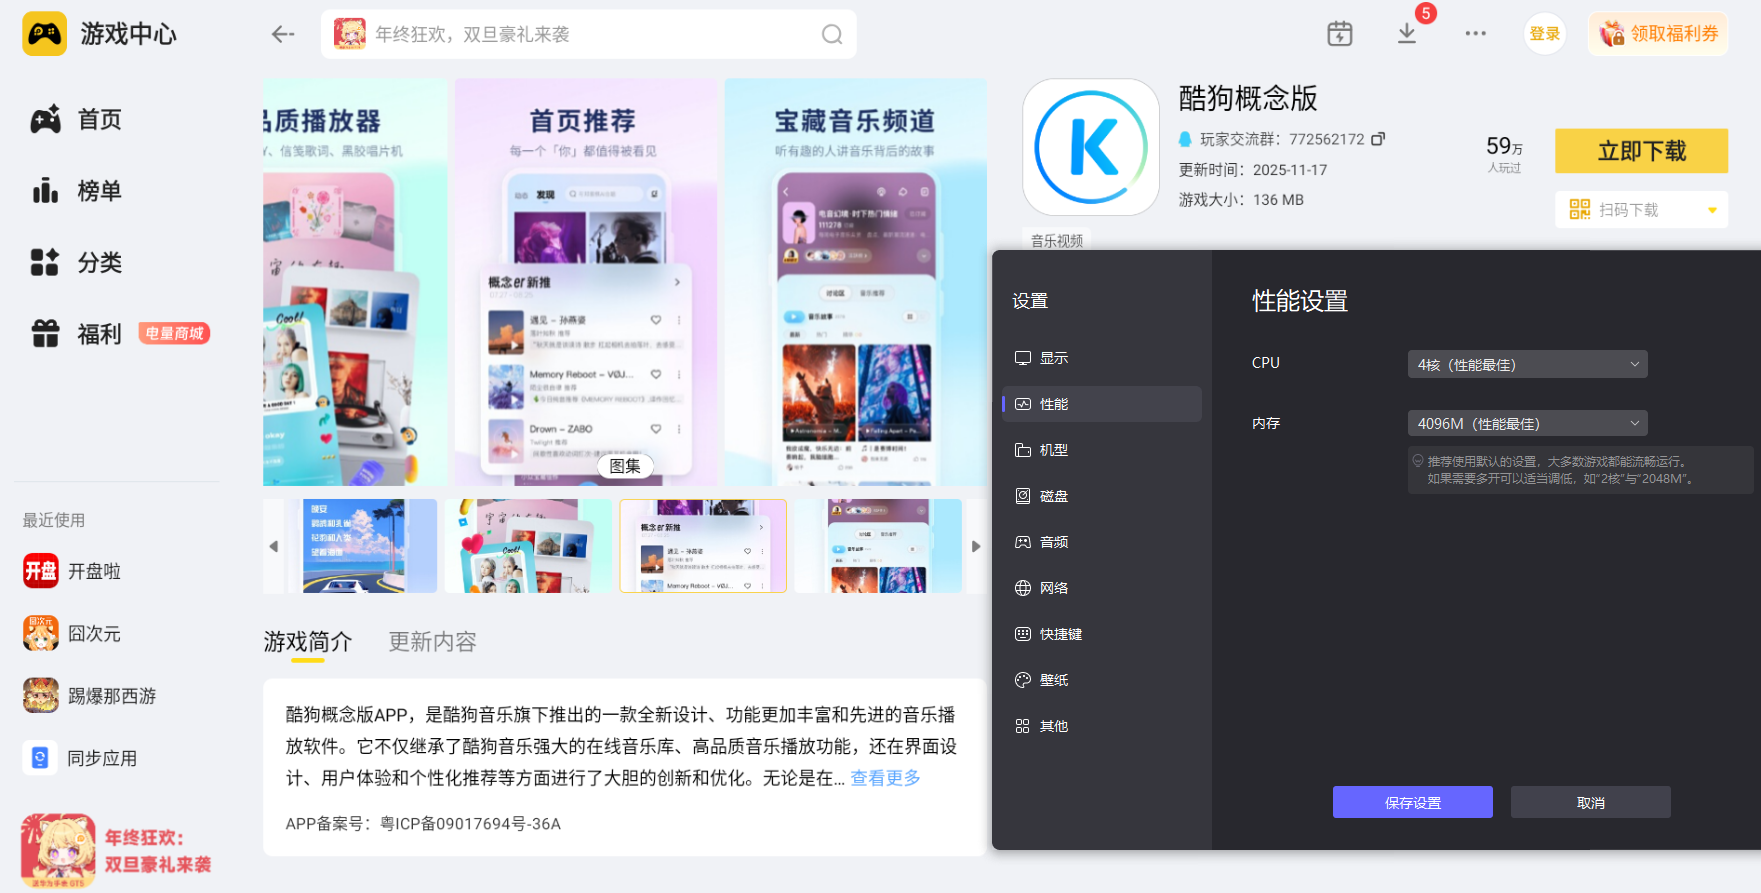Click the 榜单 chart sidebar icon

(x=45, y=191)
